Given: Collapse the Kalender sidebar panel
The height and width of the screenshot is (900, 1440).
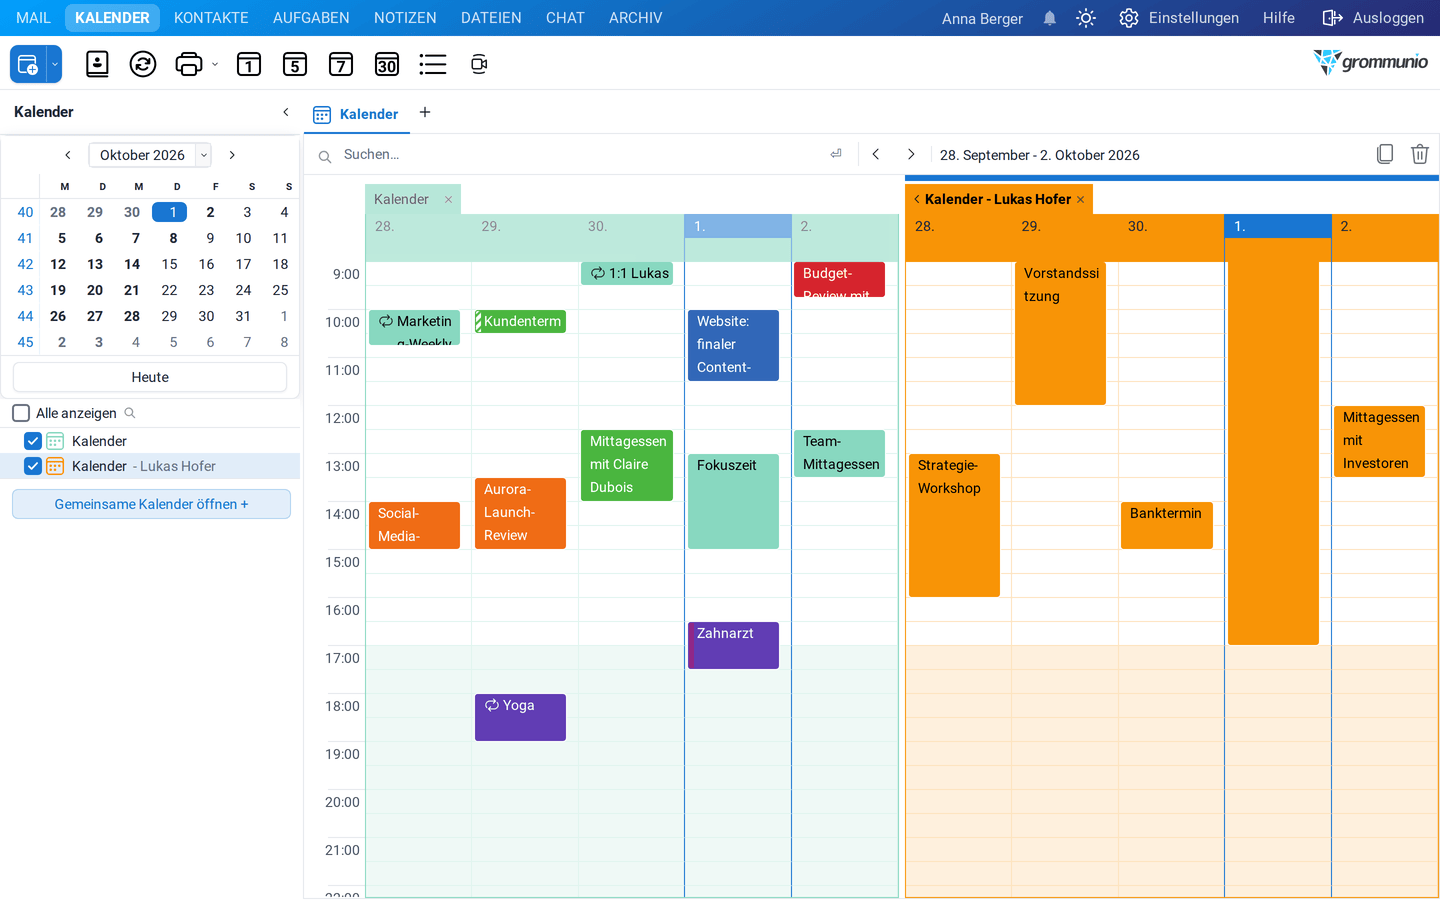Looking at the screenshot, I should click(x=286, y=112).
